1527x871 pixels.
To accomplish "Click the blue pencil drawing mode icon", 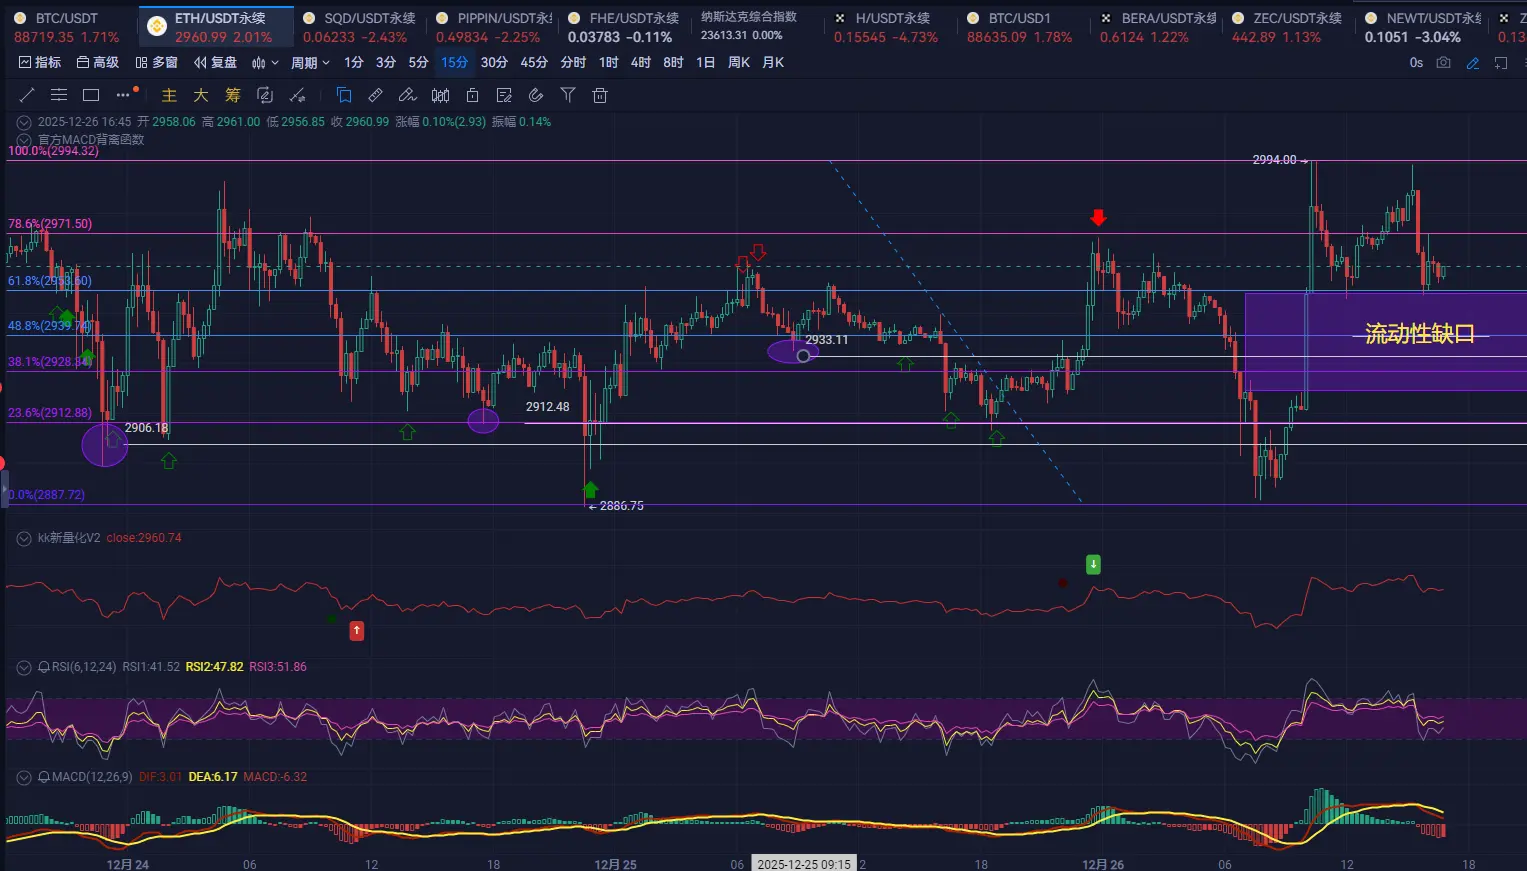I will coord(1472,62).
